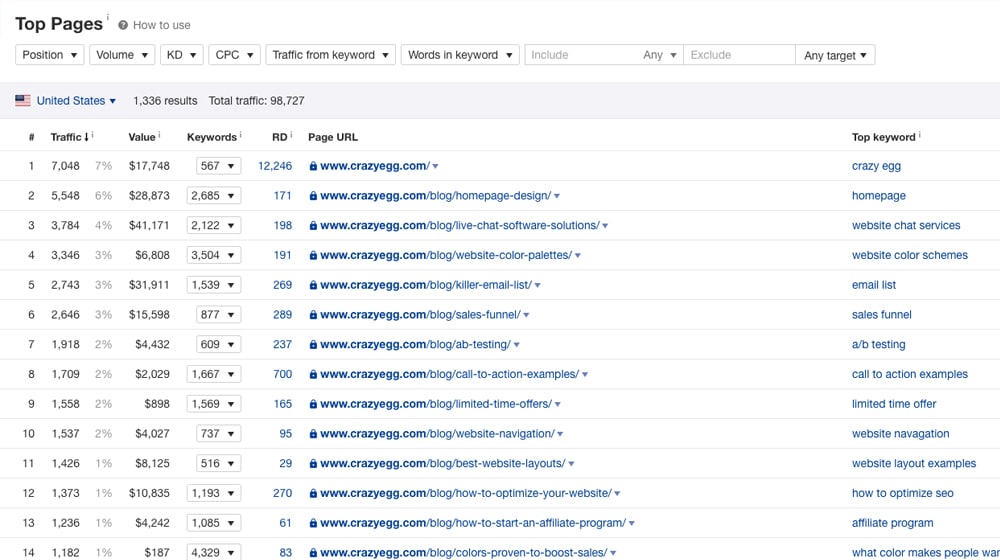The height and width of the screenshot is (560, 1000).
Task: Open the Any match-mode dropdown in Include field
Action: (659, 55)
